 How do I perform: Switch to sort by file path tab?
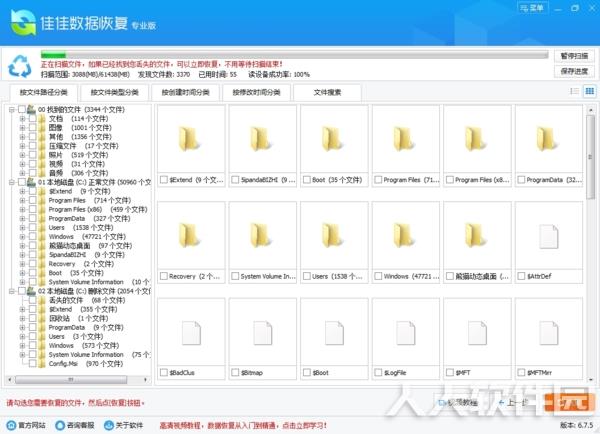click(44, 92)
